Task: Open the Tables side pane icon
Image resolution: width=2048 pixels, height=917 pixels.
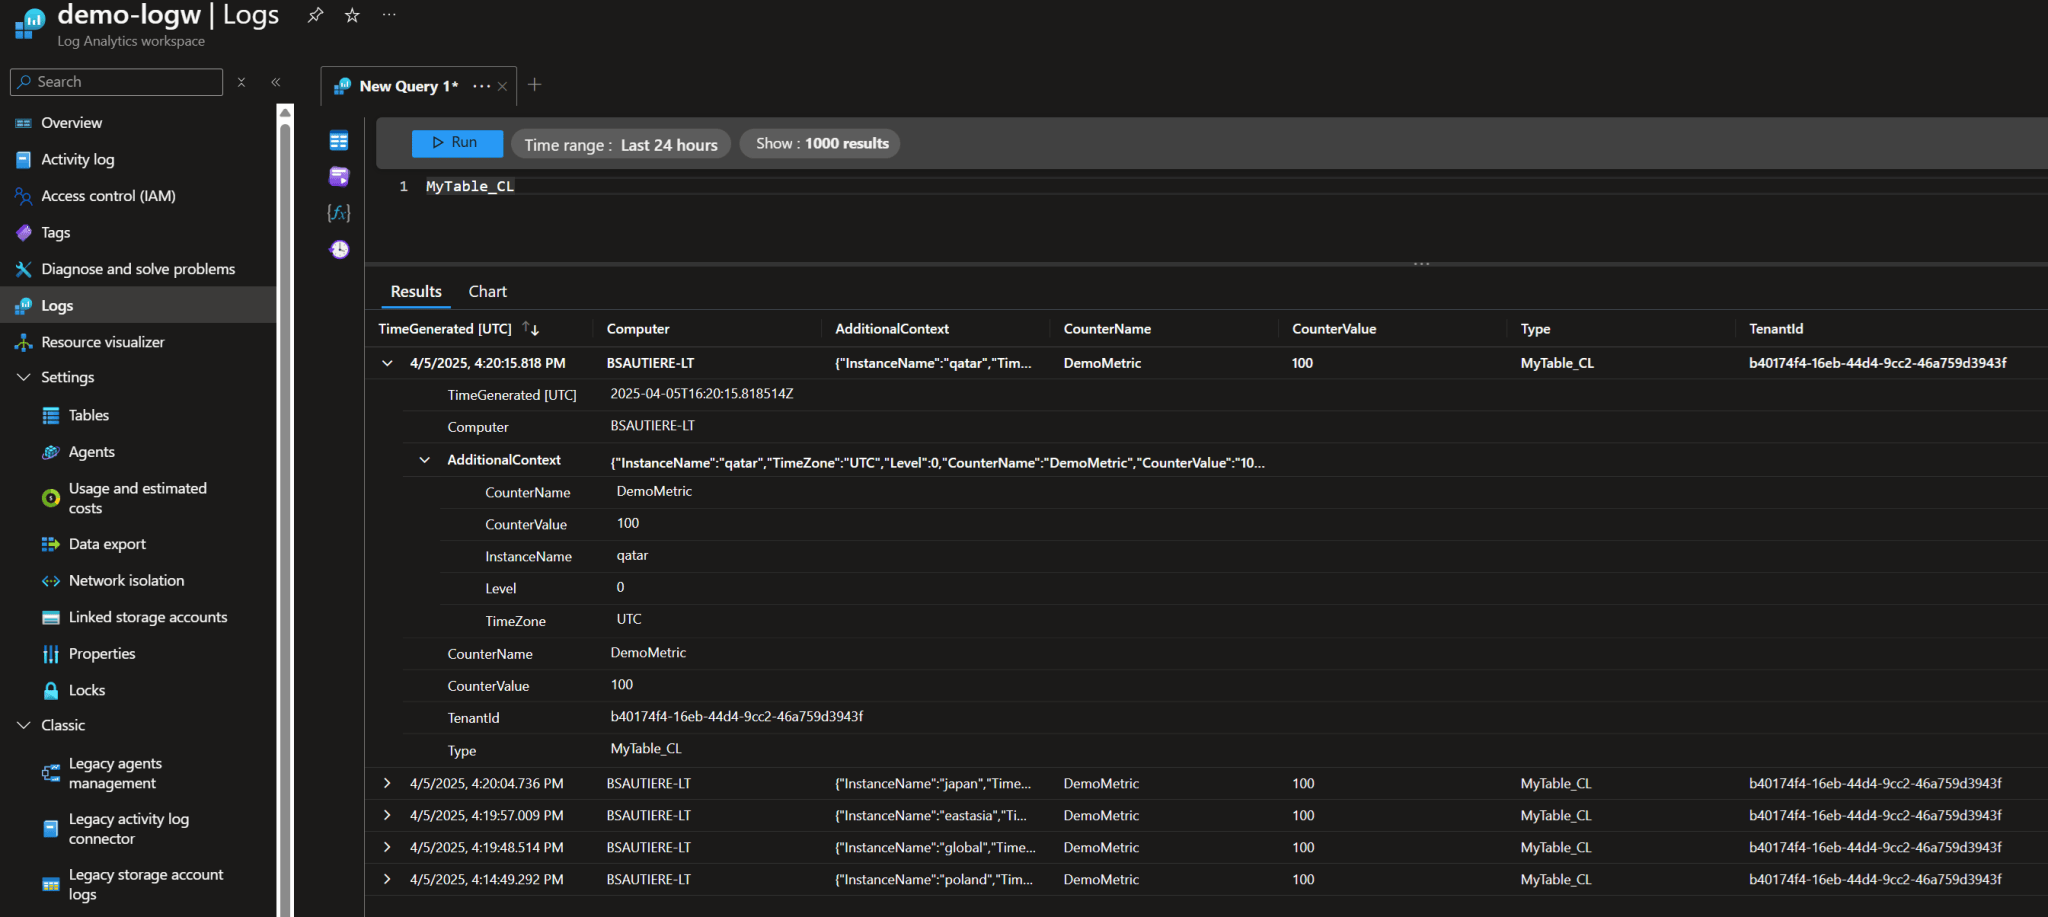Action: [339, 141]
